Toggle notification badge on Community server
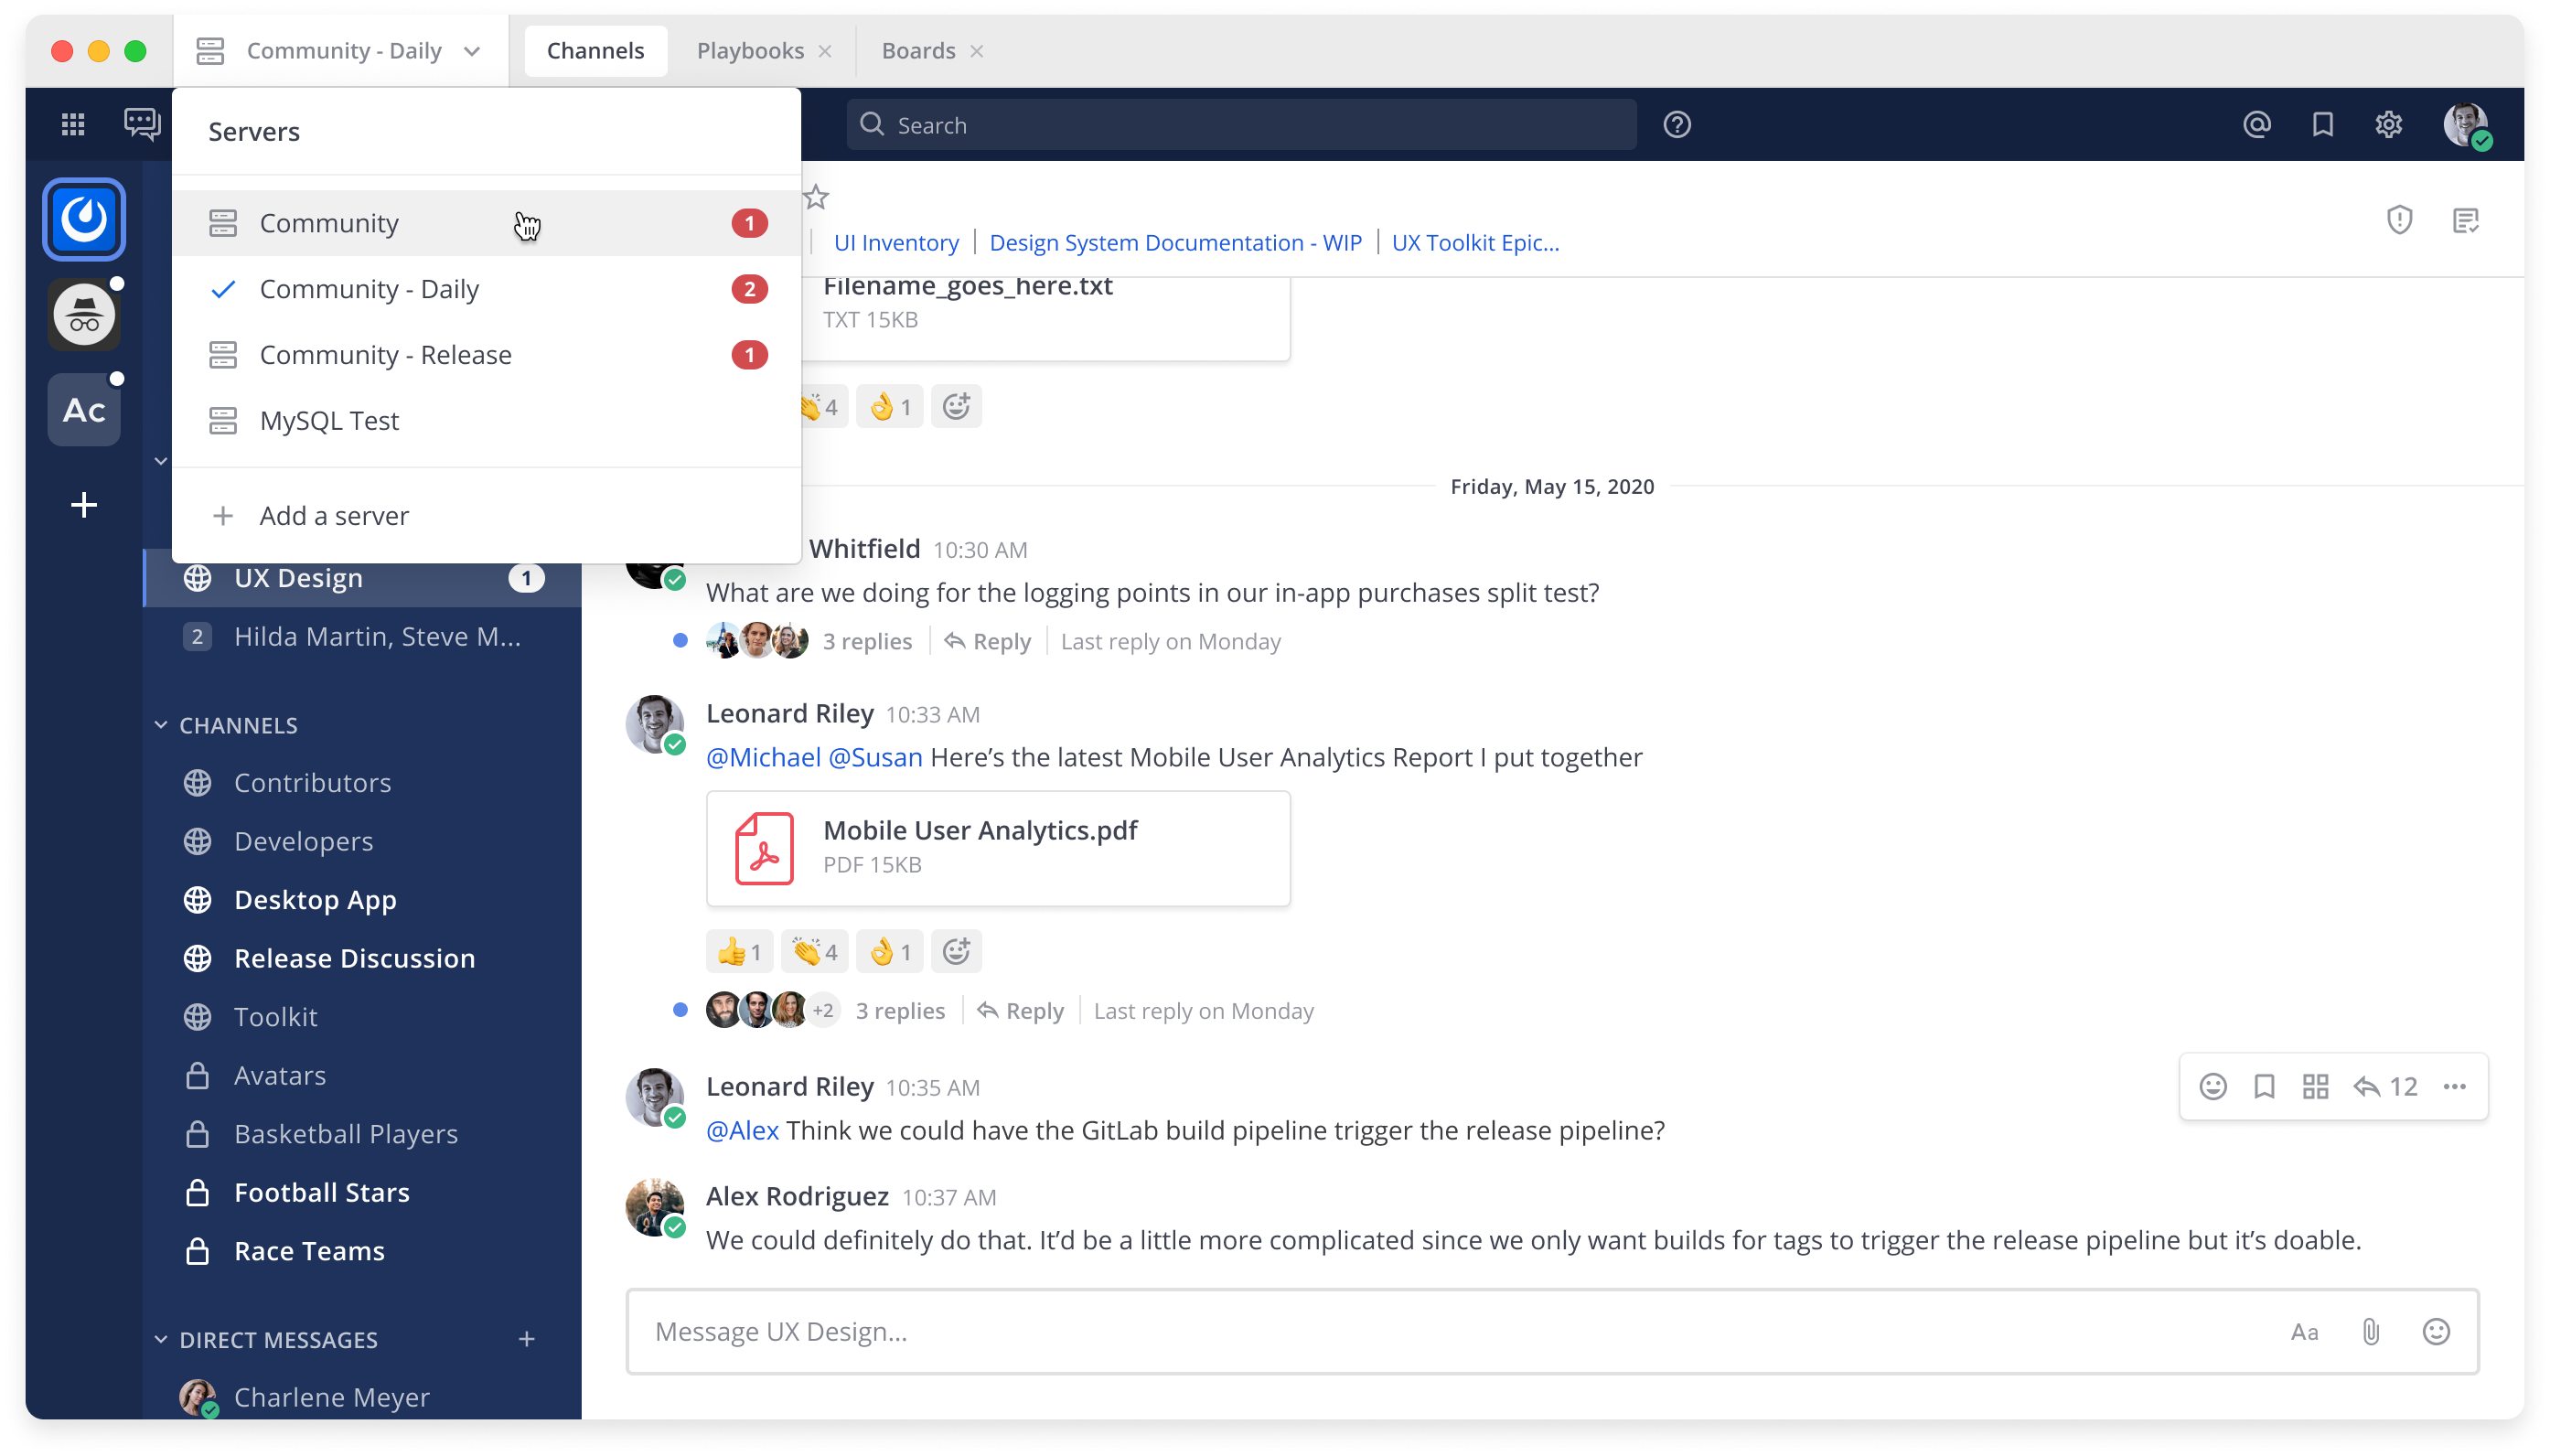Image resolution: width=2550 pixels, height=1456 pixels. [x=750, y=222]
